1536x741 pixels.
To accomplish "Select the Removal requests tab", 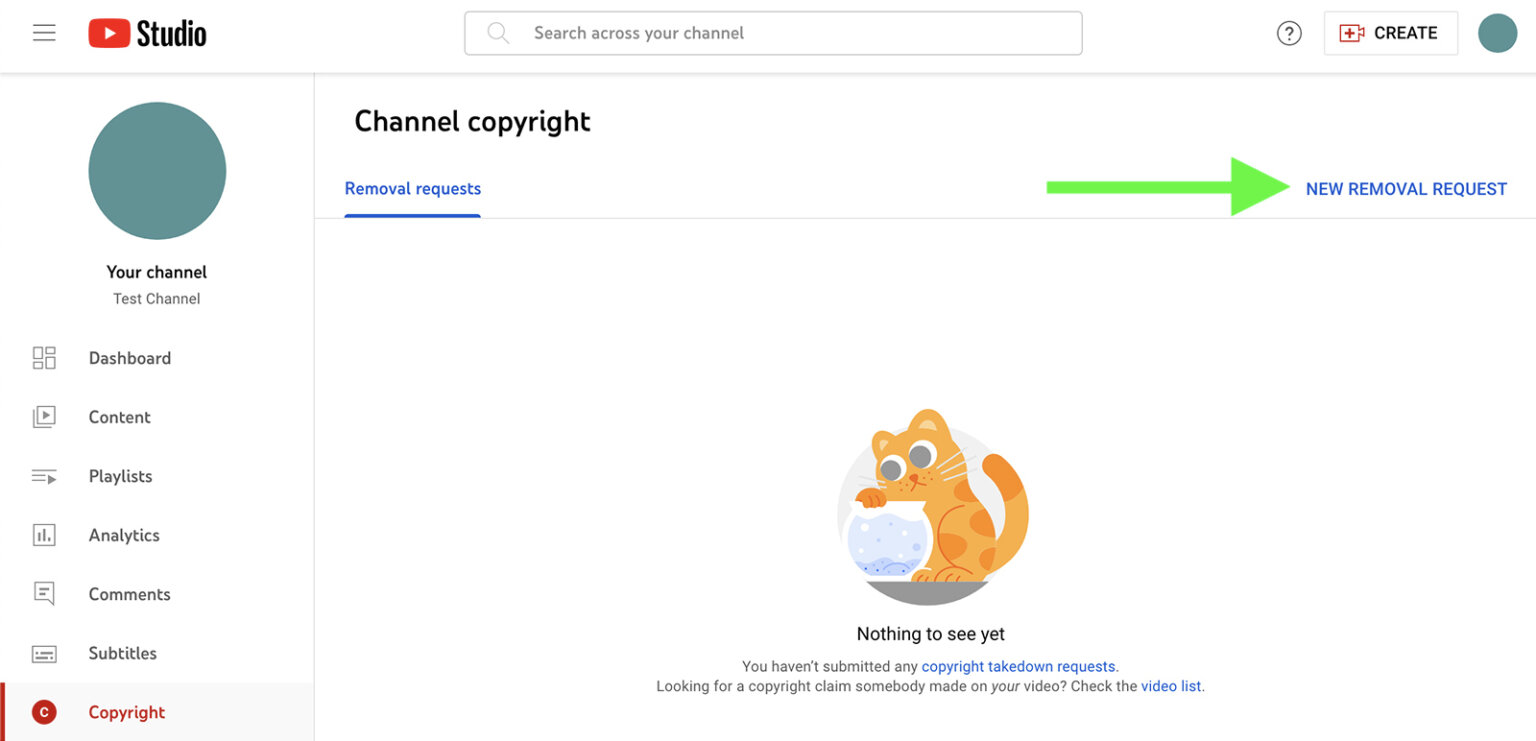I will click(x=412, y=189).
